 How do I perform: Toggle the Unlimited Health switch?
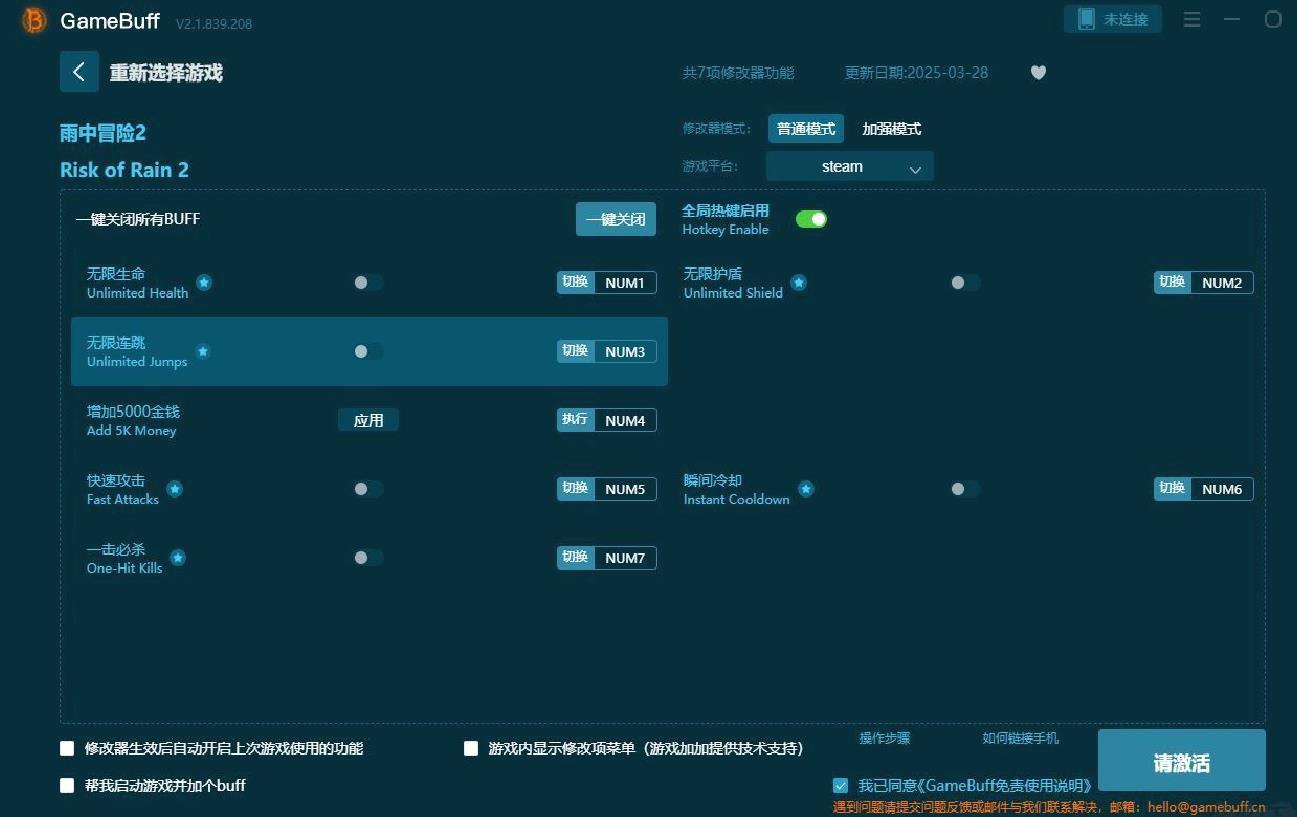coord(368,283)
